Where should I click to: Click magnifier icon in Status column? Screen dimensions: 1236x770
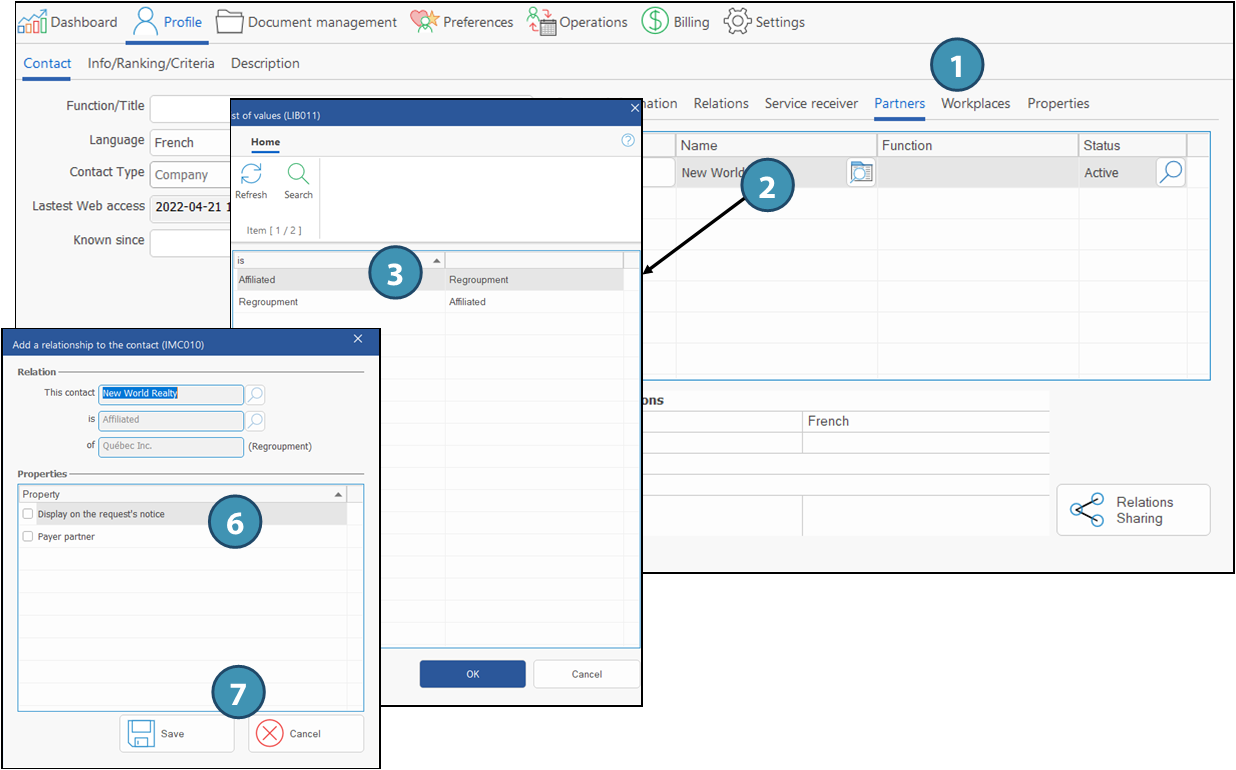point(1170,173)
